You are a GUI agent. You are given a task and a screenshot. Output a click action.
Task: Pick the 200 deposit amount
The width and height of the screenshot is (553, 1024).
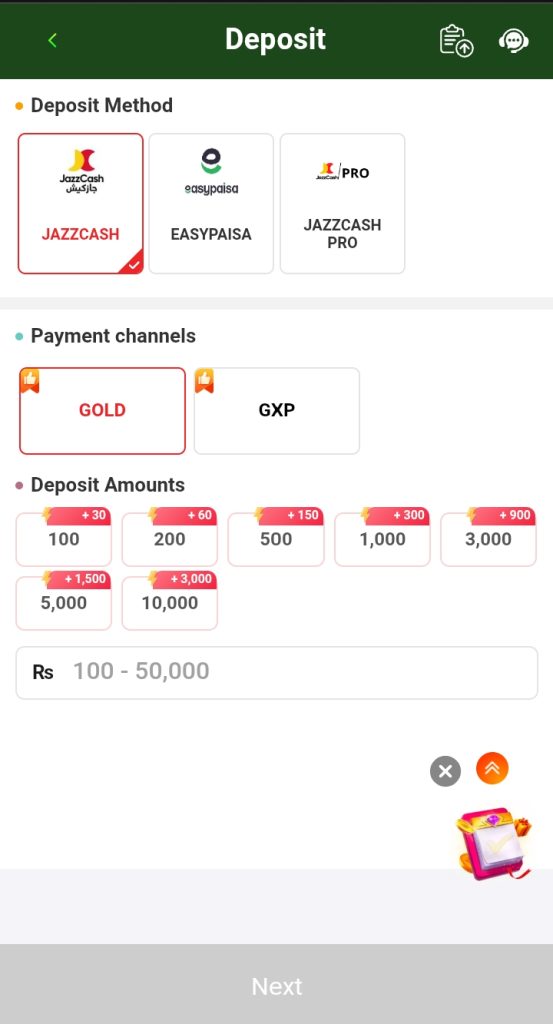(170, 537)
